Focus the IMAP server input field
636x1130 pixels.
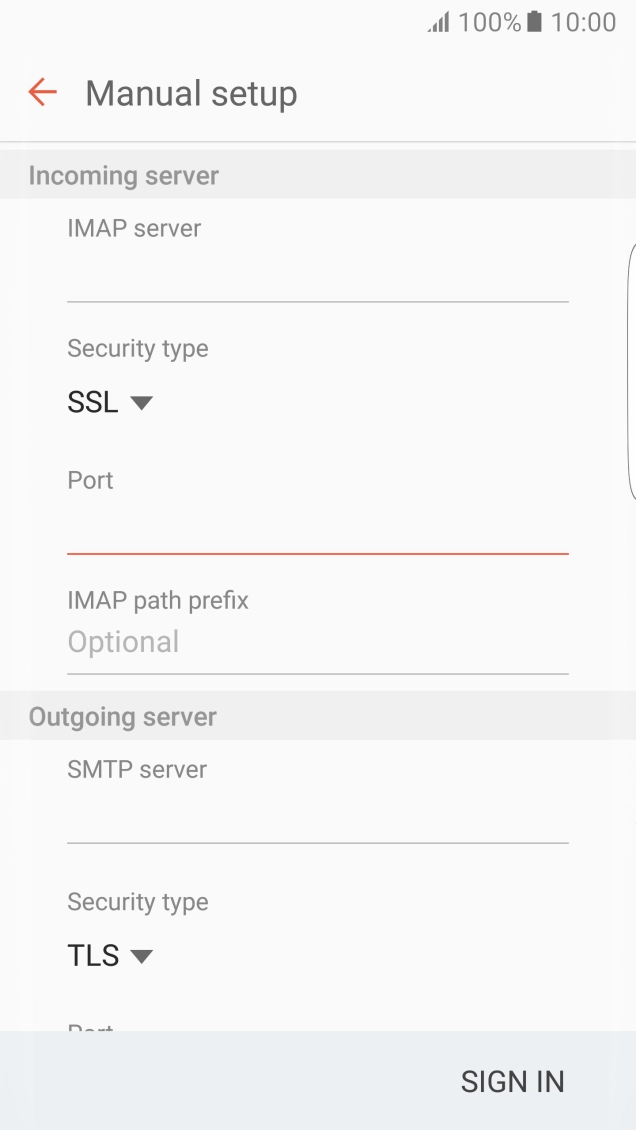317,276
